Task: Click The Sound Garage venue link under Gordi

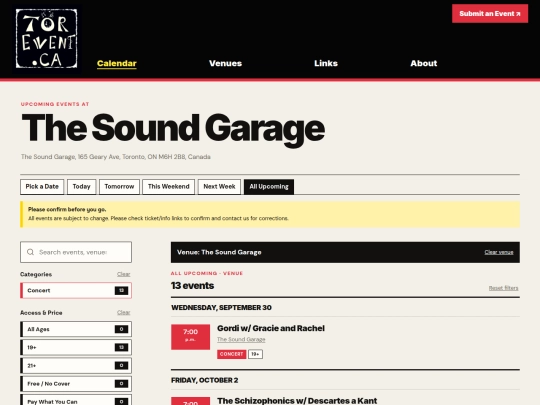Action: click(241, 339)
